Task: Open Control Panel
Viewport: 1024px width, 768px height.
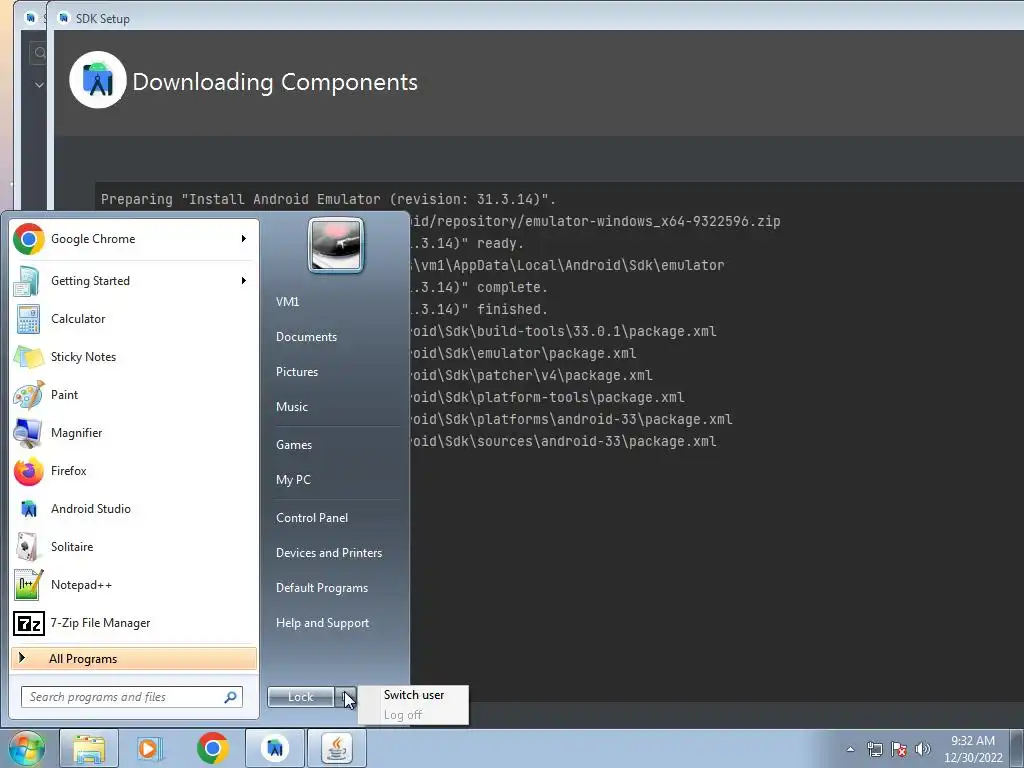Action: point(312,518)
